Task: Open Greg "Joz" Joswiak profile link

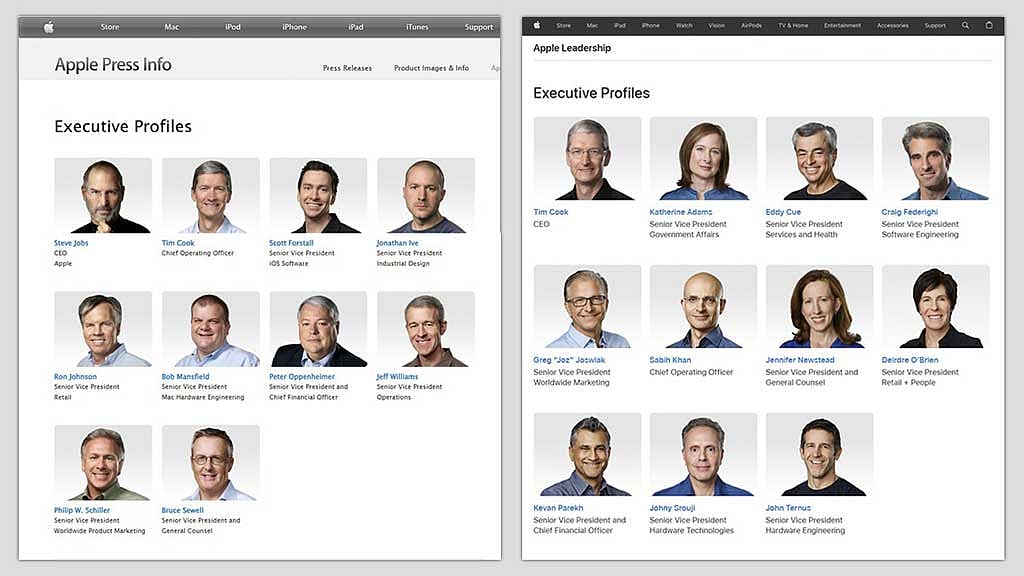Action: pyautogui.click(x=569, y=360)
